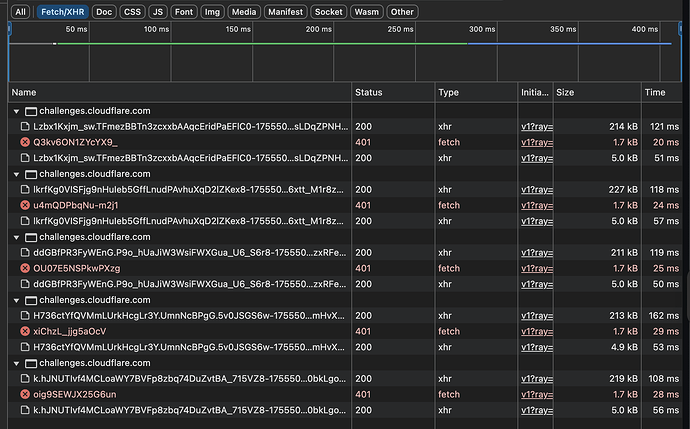Open initiator link of xiChzL_jjg5aOcV request
This screenshot has width=690, height=429.
click(x=537, y=331)
